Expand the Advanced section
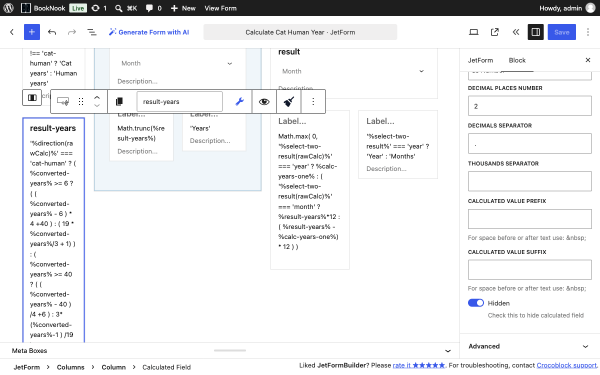Screen dimensions: 600x375 point(530,346)
